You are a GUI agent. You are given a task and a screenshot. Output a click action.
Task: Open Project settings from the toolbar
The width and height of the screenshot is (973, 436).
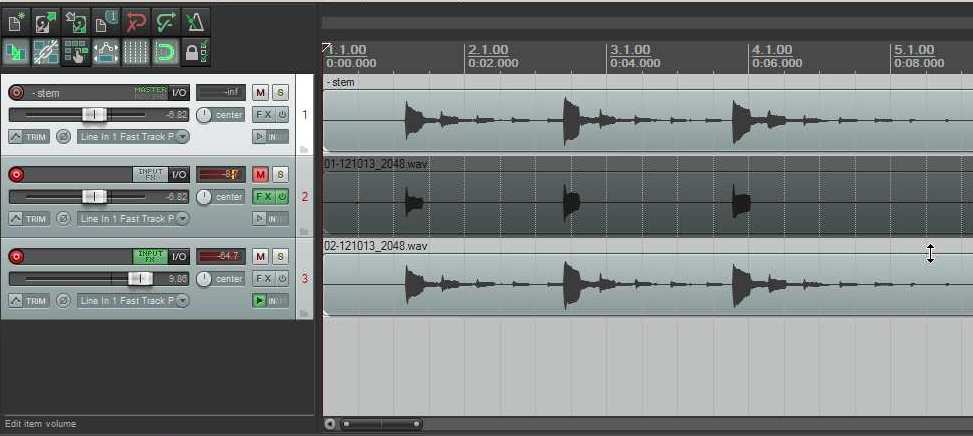pyautogui.click(x=105, y=22)
